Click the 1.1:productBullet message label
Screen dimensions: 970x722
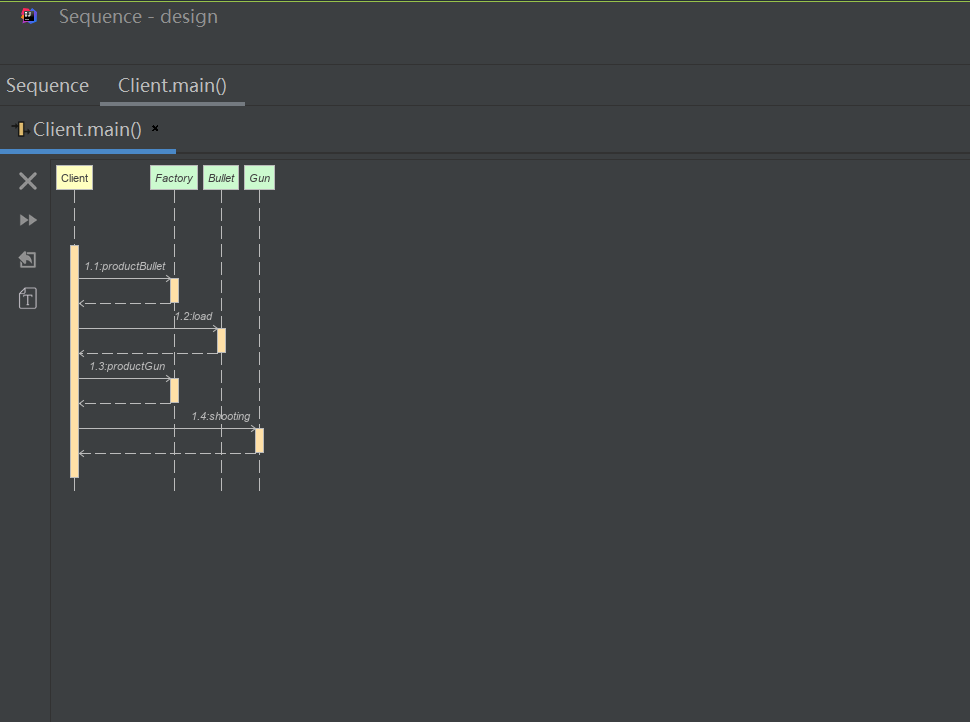[x=125, y=267]
